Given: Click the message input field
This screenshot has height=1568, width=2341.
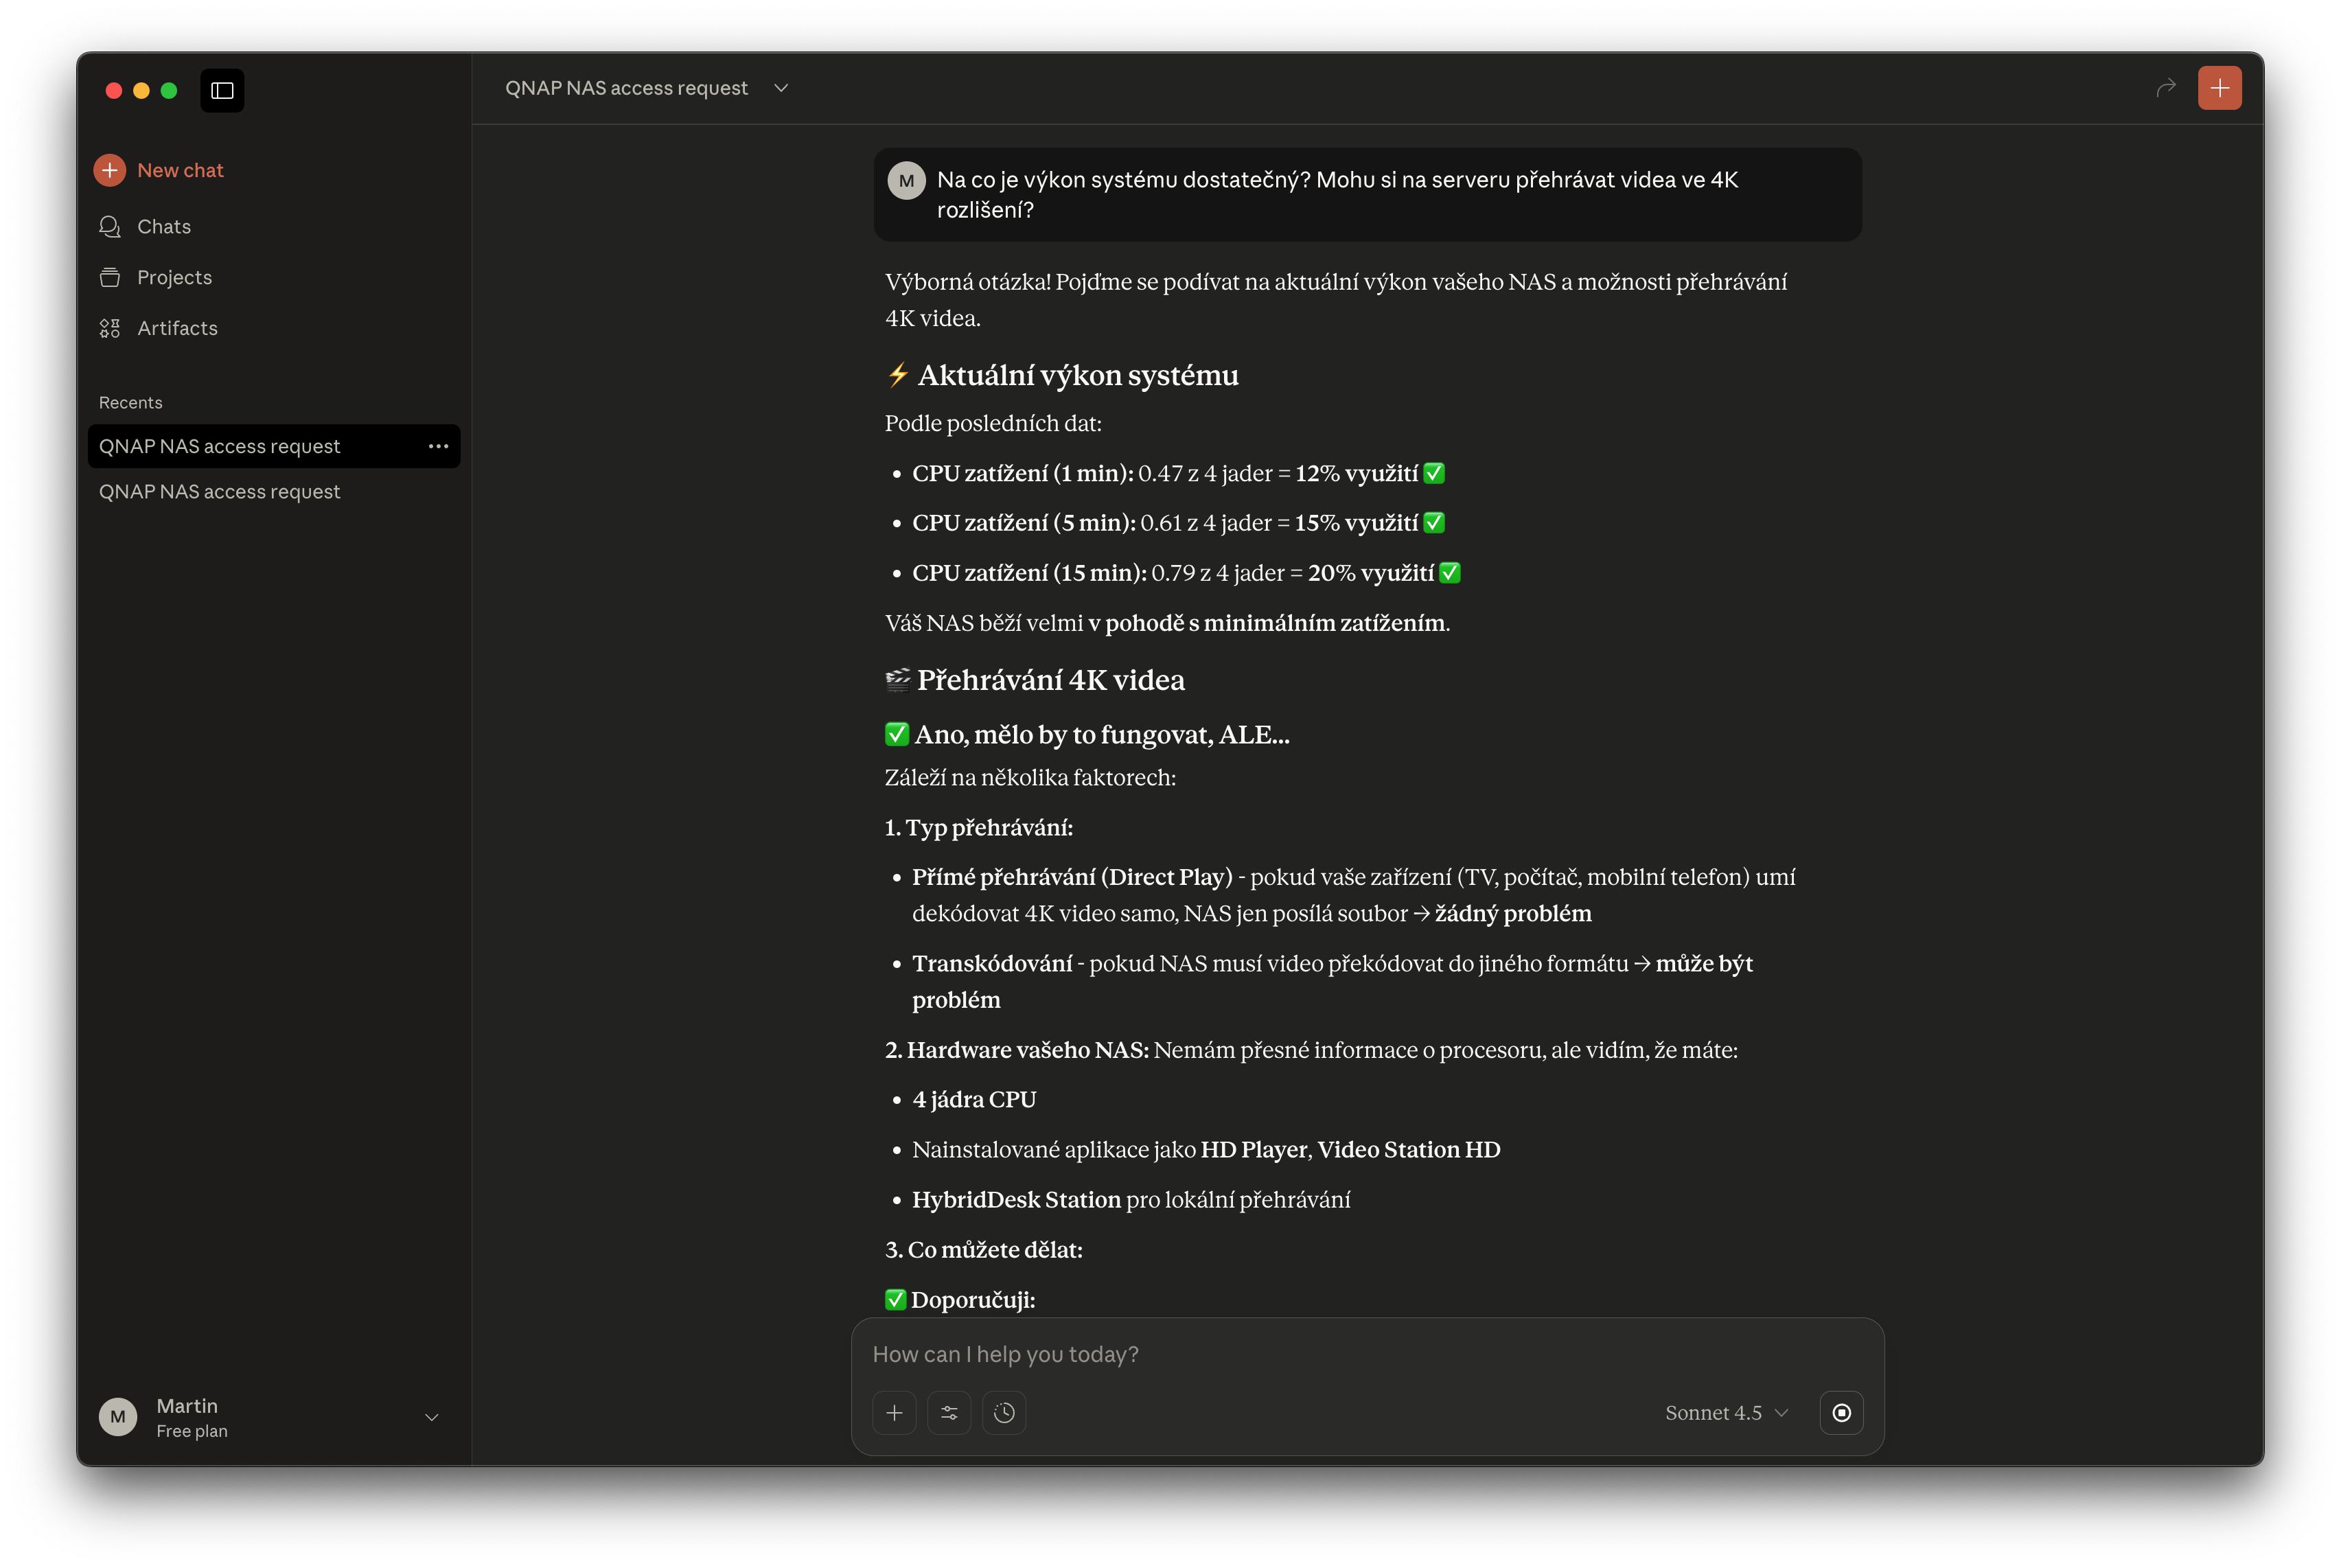Looking at the screenshot, I should (1366, 1354).
